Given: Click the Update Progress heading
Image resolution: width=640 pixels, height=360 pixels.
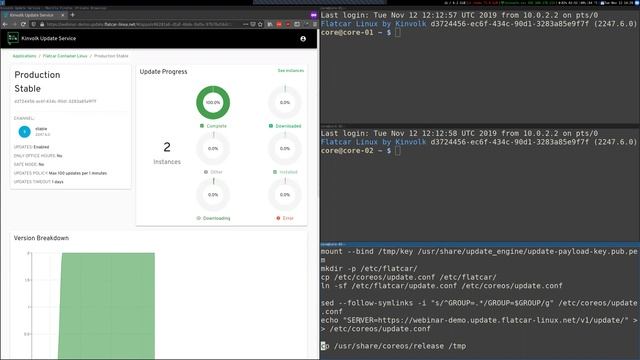Looking at the screenshot, I should pos(163,72).
